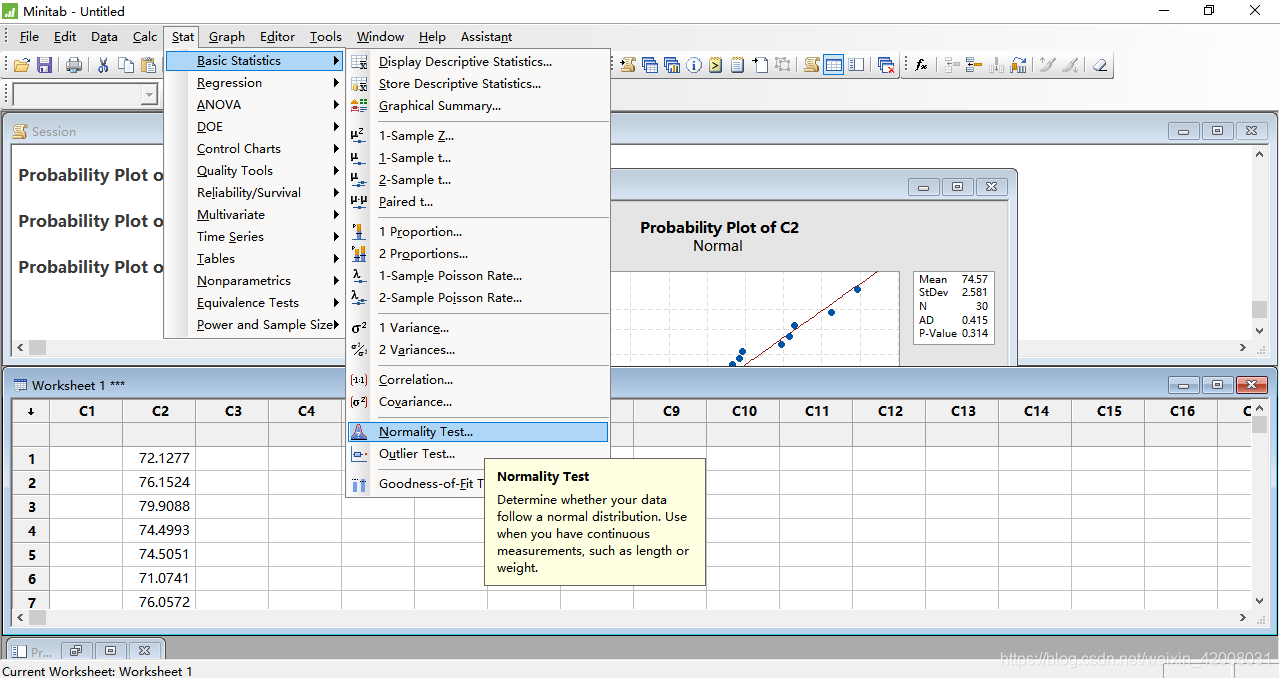The height and width of the screenshot is (678, 1280).
Task: Click the 1 Variance sigma-squared icon
Action: (359, 328)
